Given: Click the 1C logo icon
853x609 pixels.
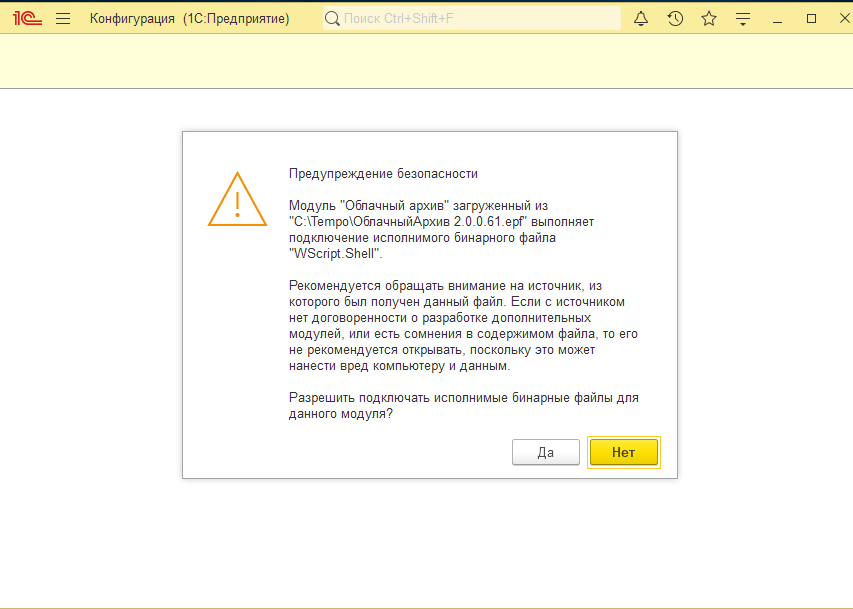Looking at the screenshot, I should coord(27,19).
